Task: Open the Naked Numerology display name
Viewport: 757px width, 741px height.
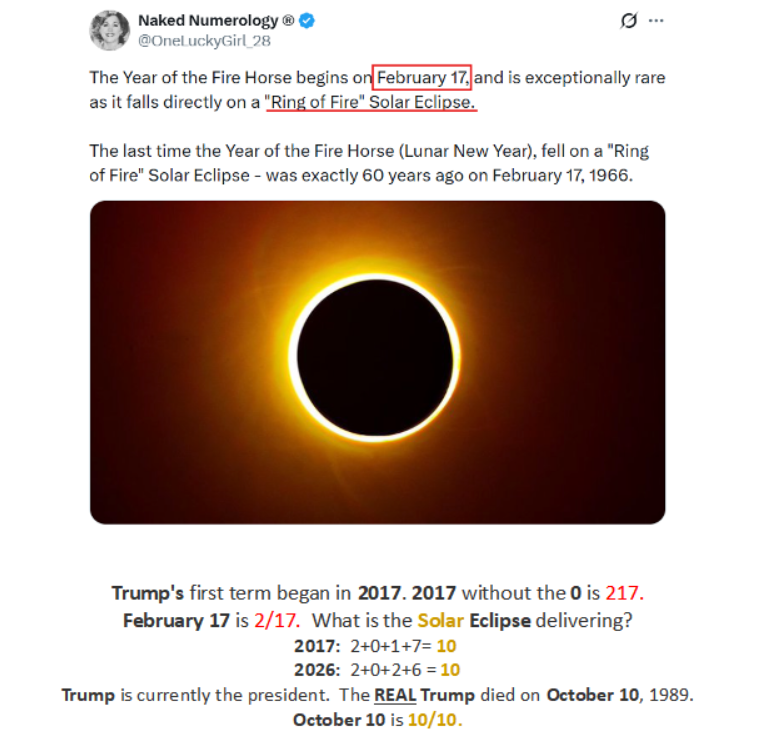Action: coord(208,20)
